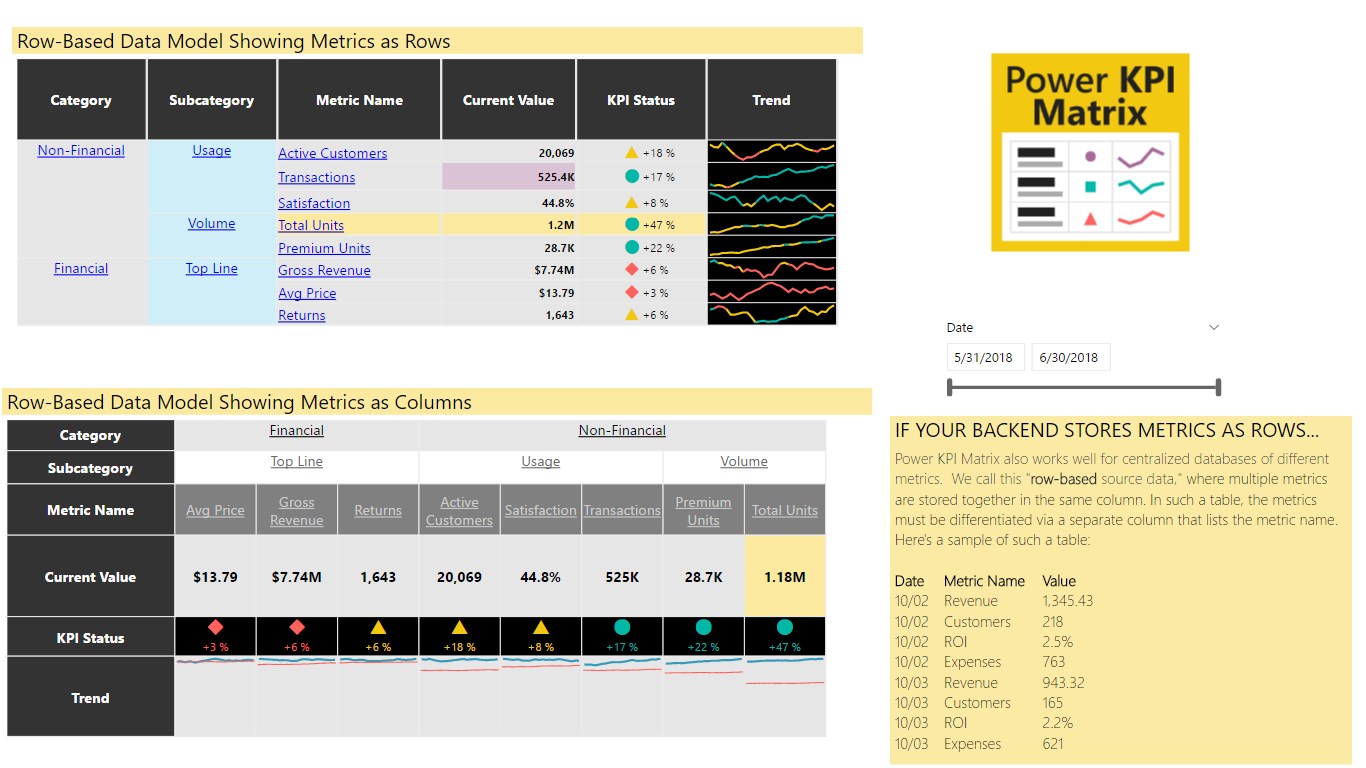Click the red diamond KPI icon for Avg Price row
This screenshot has width=1366, height=768.
tap(631, 292)
